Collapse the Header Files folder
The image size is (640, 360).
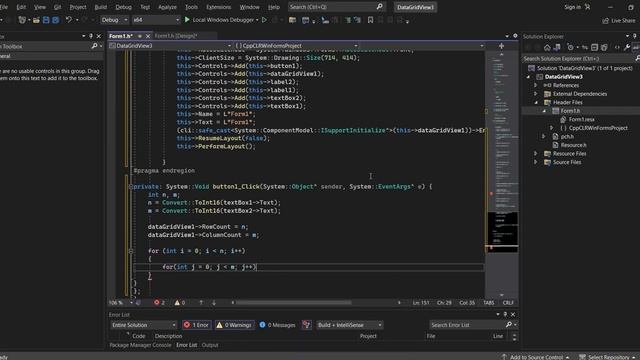click(x=536, y=102)
